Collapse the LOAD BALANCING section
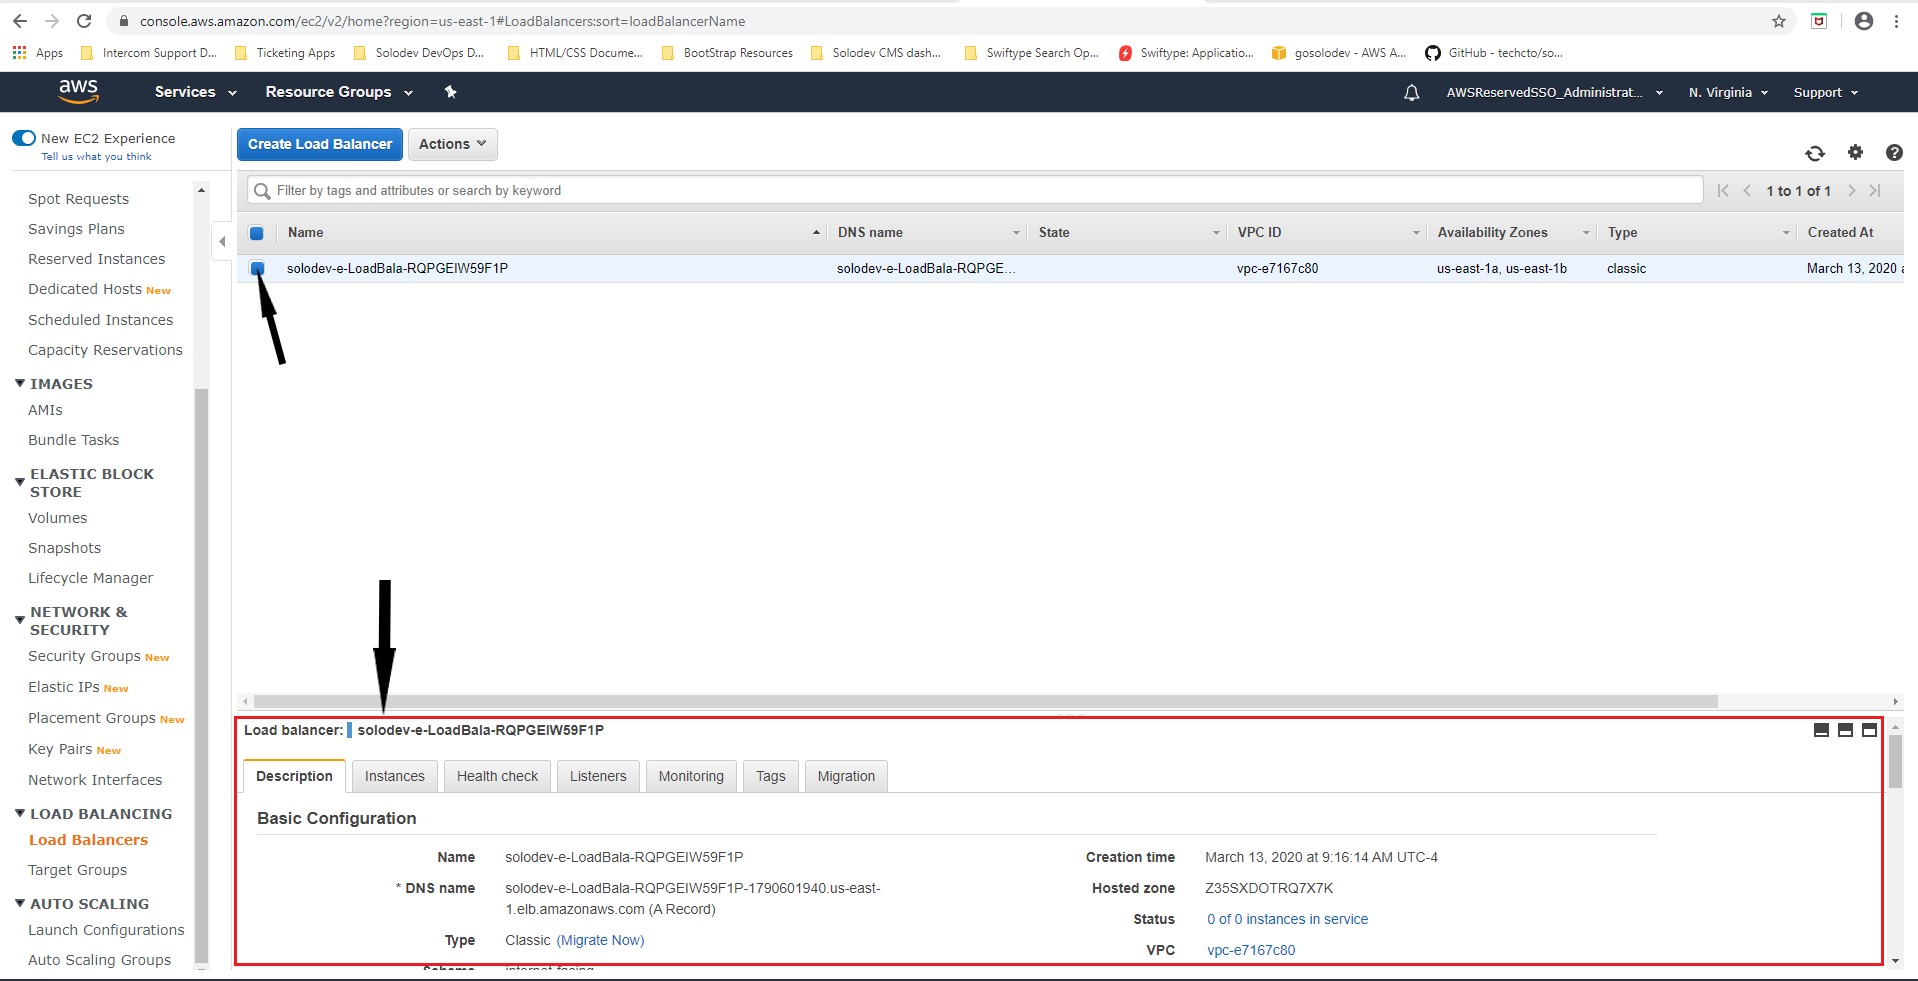Viewport: 1918px width, 981px height. (20, 813)
